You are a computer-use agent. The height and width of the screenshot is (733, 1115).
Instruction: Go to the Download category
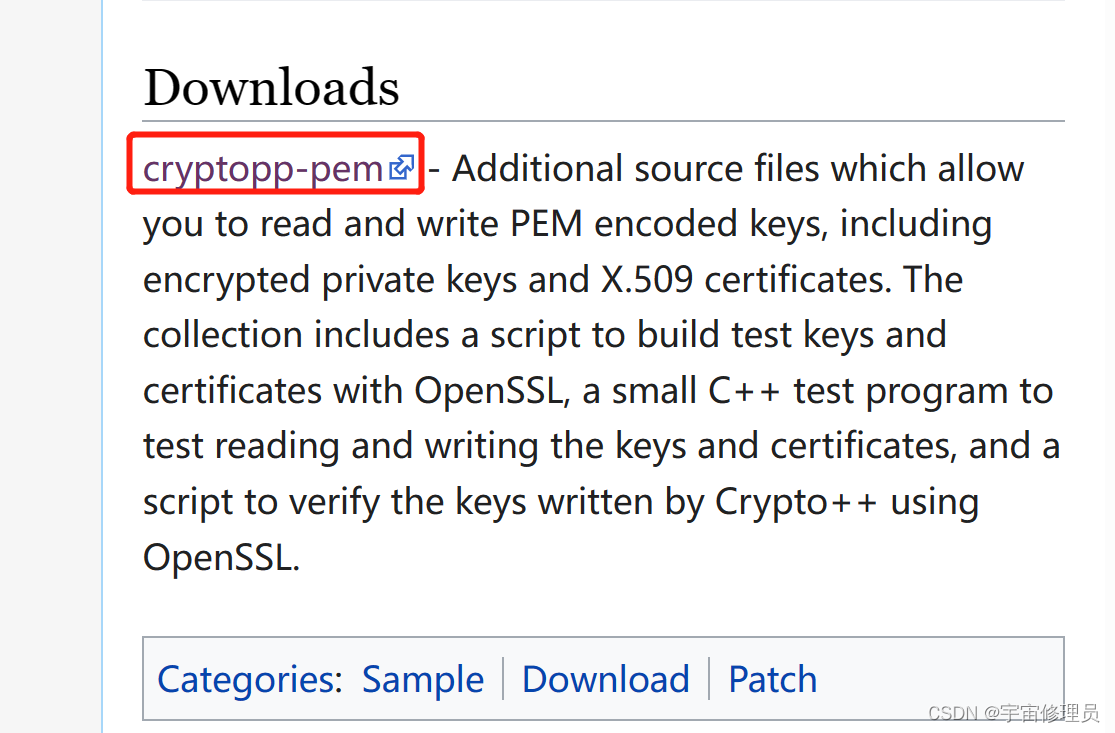pyautogui.click(x=606, y=680)
